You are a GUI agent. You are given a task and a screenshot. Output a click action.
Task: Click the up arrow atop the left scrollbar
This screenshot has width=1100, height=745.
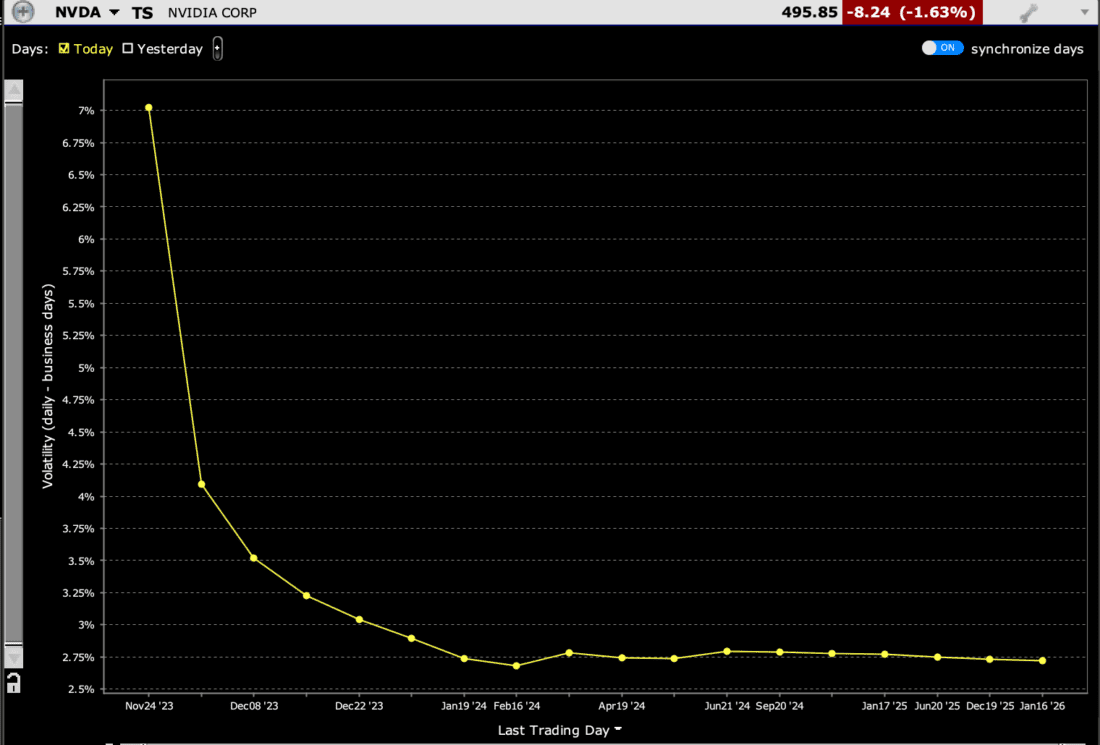[14, 89]
